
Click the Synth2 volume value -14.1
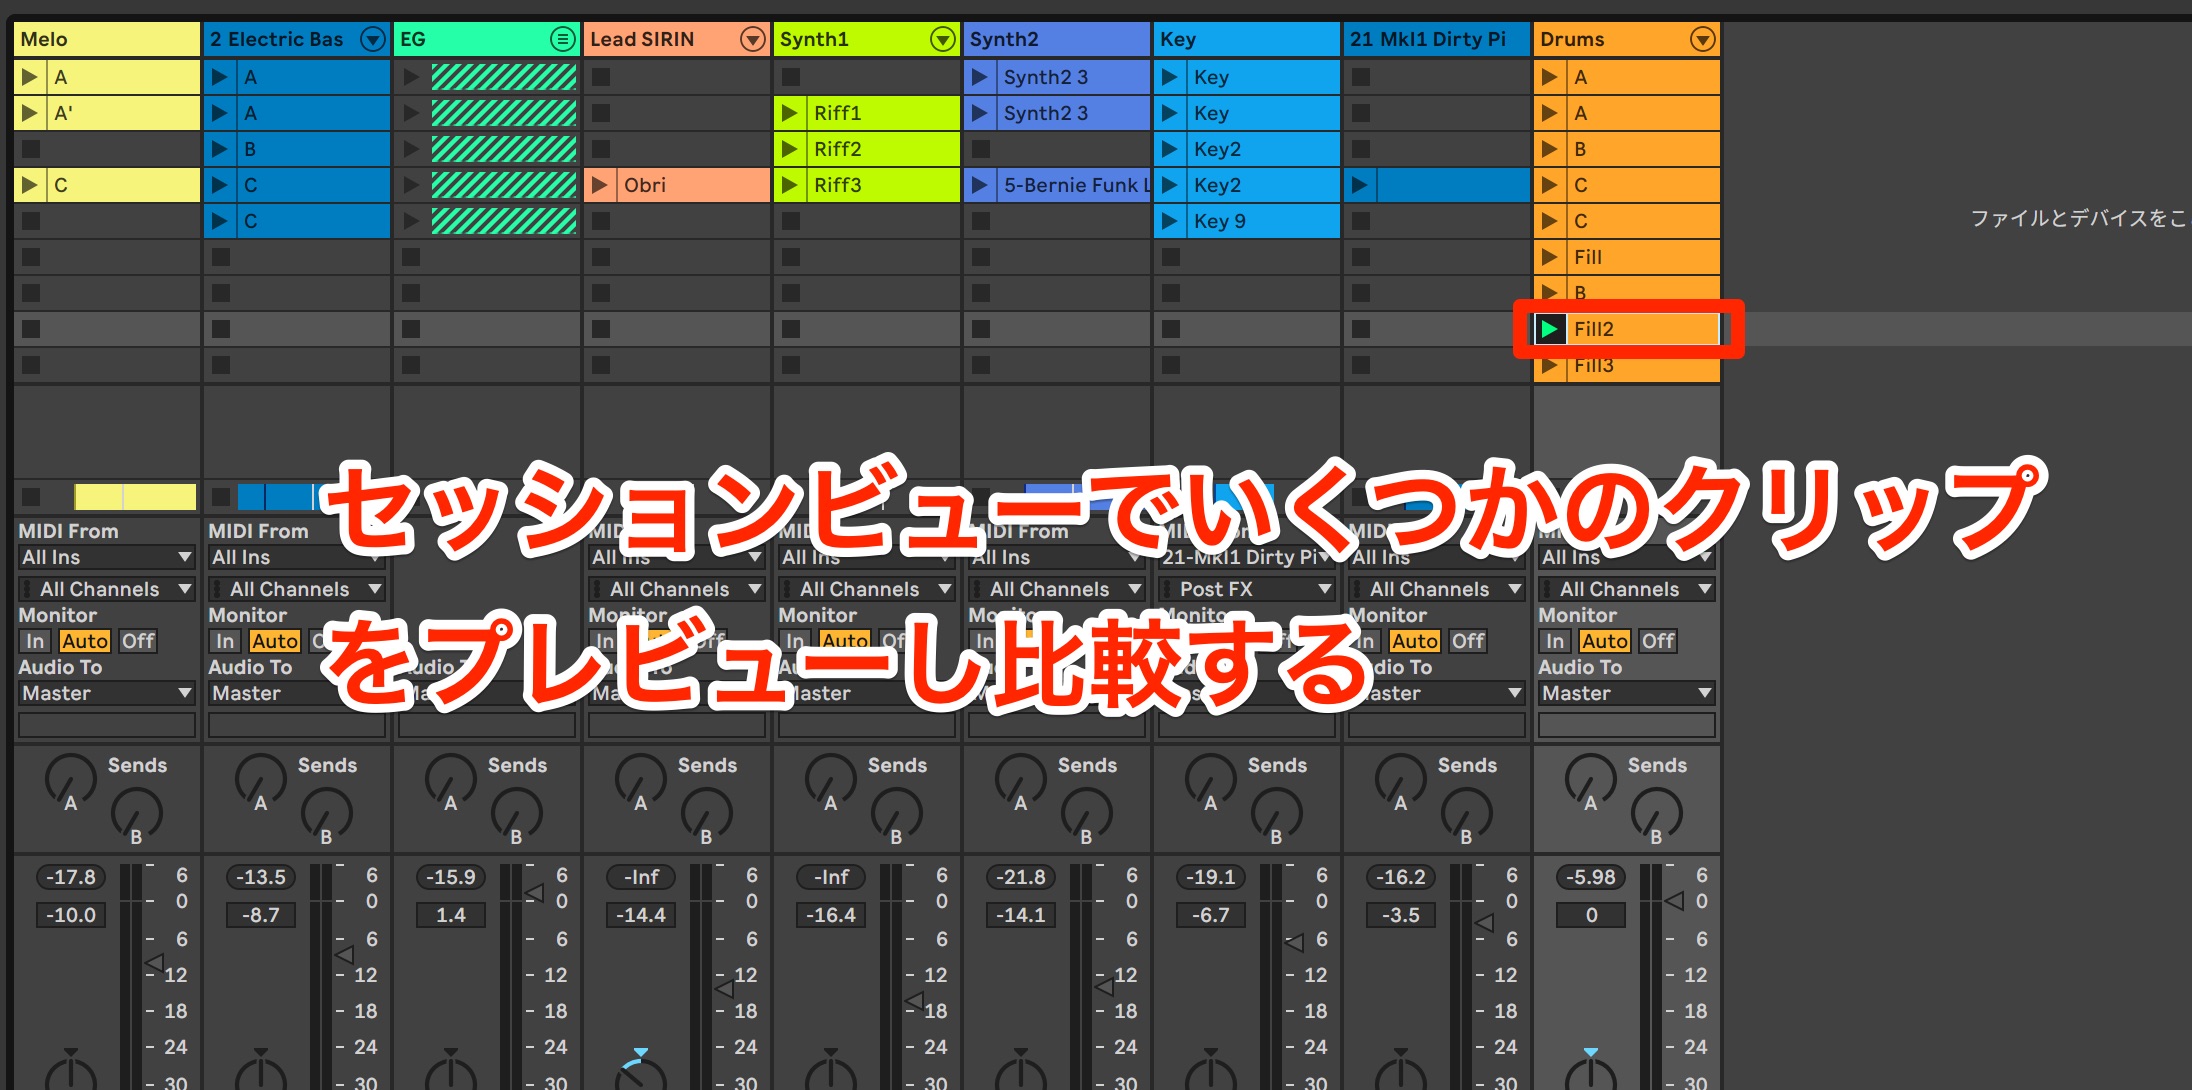tap(1021, 915)
